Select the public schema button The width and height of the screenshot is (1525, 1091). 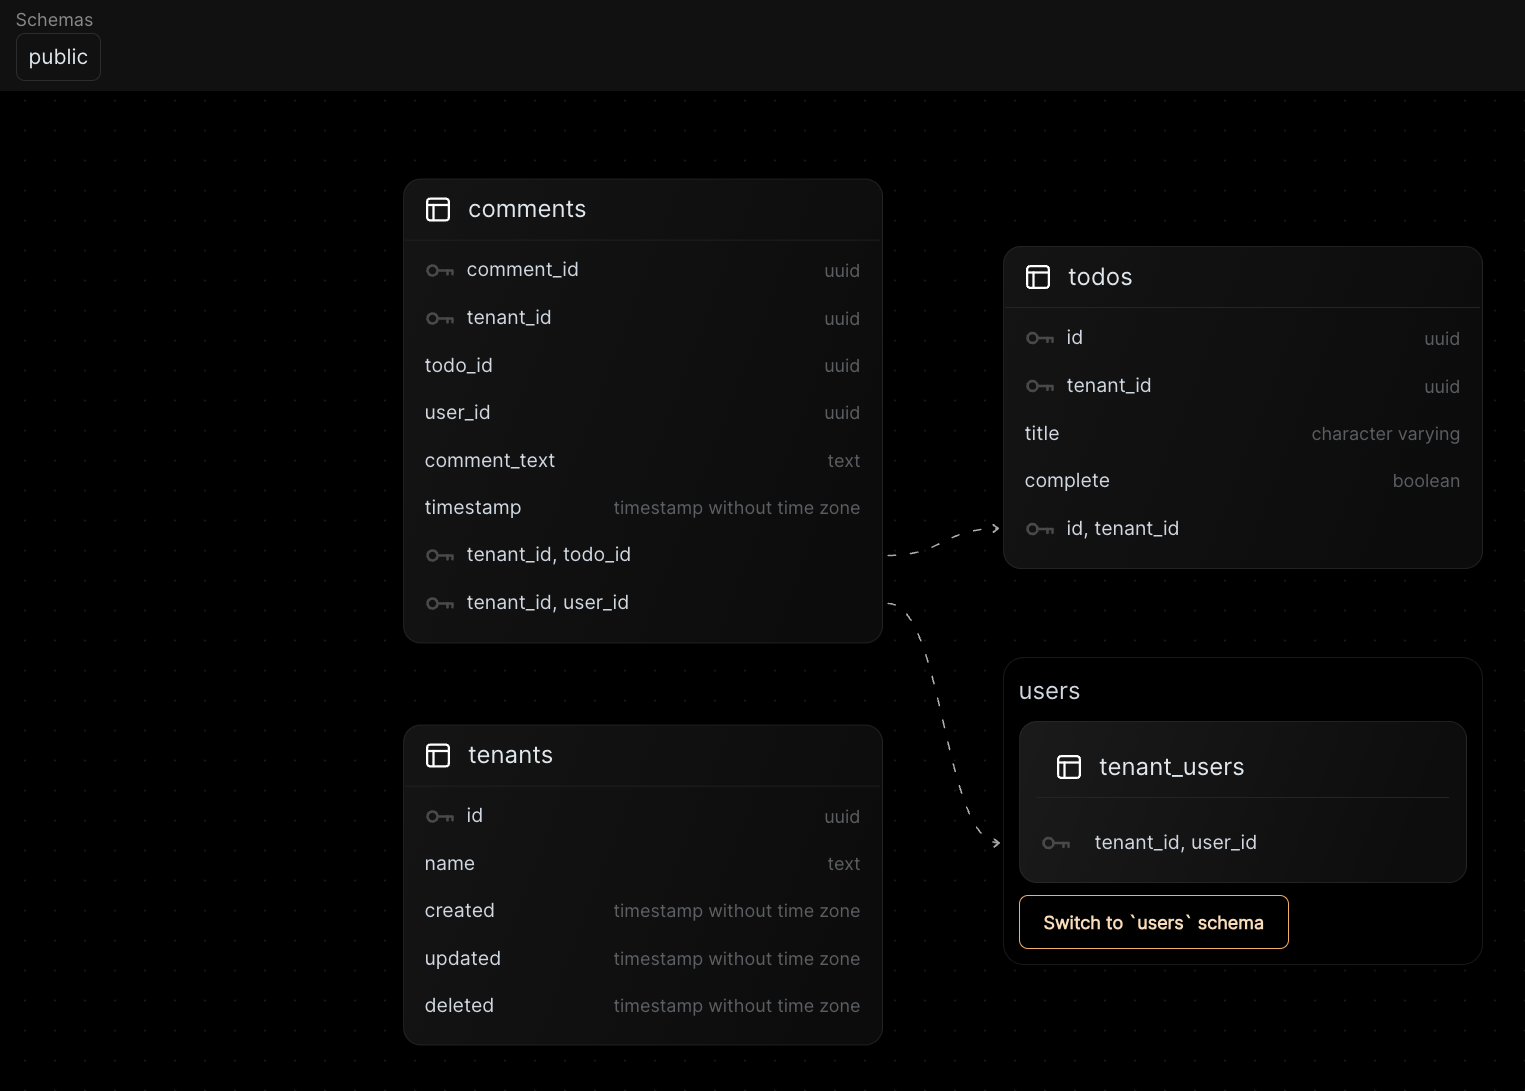click(x=58, y=57)
